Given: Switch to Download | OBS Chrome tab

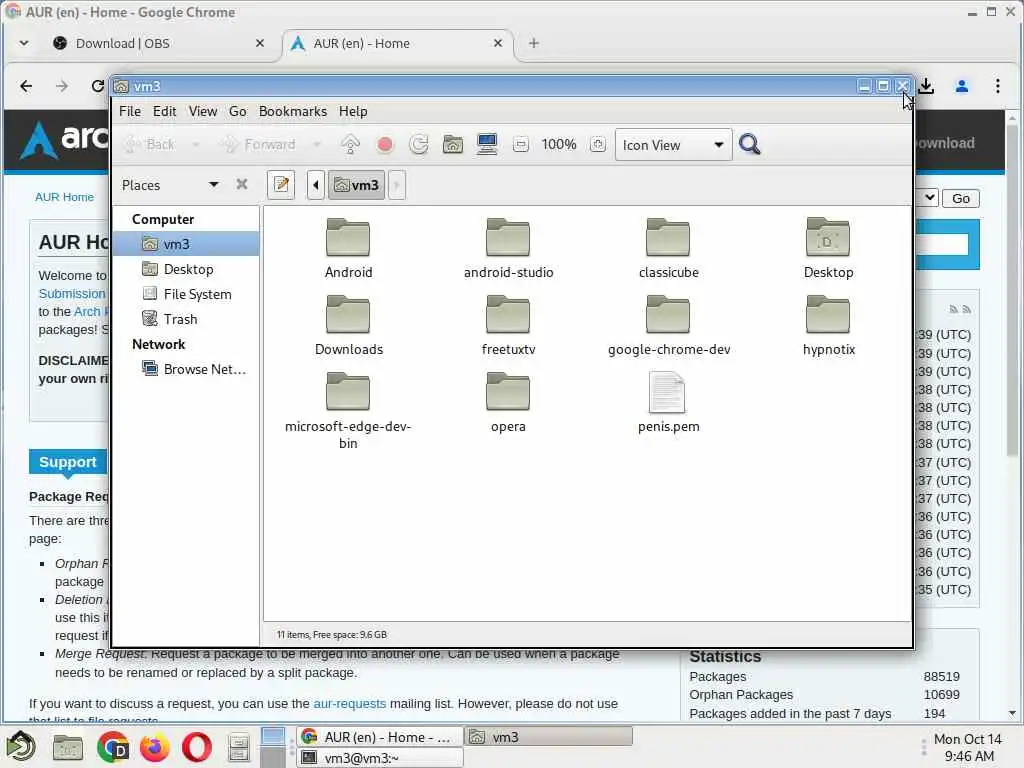Looking at the screenshot, I should pos(159,43).
